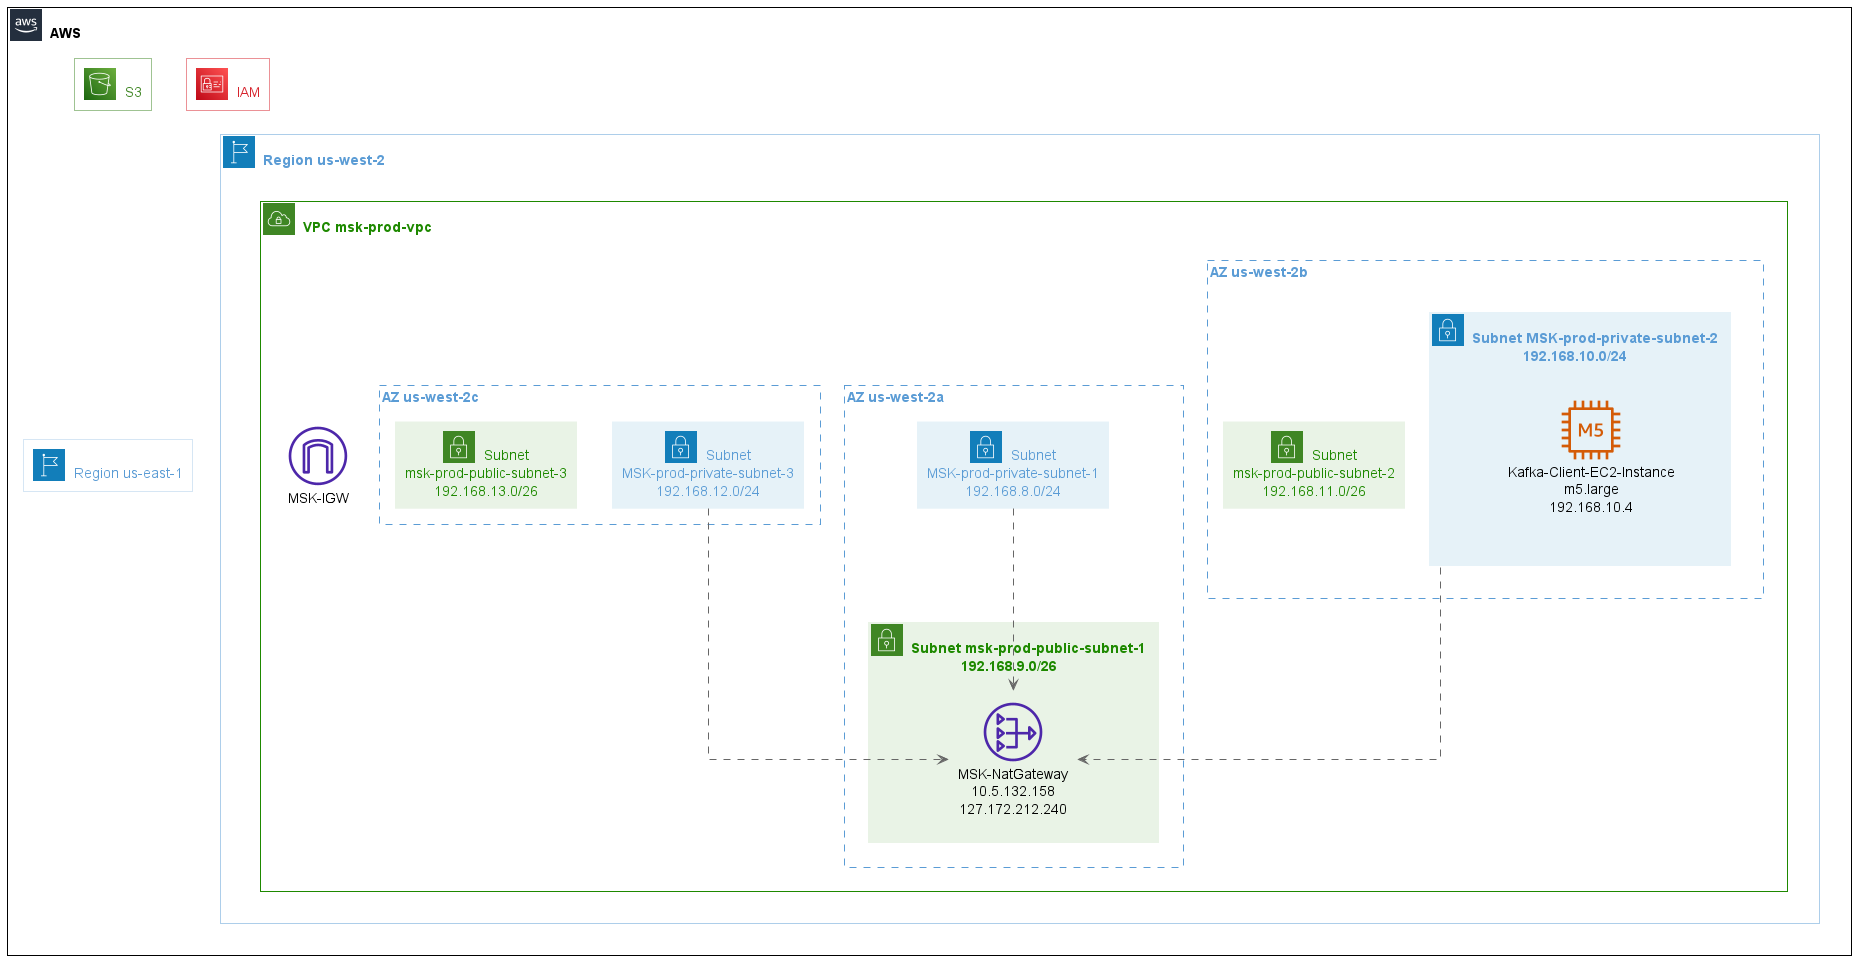
Task: Select the IAM service icon
Action: (x=212, y=84)
